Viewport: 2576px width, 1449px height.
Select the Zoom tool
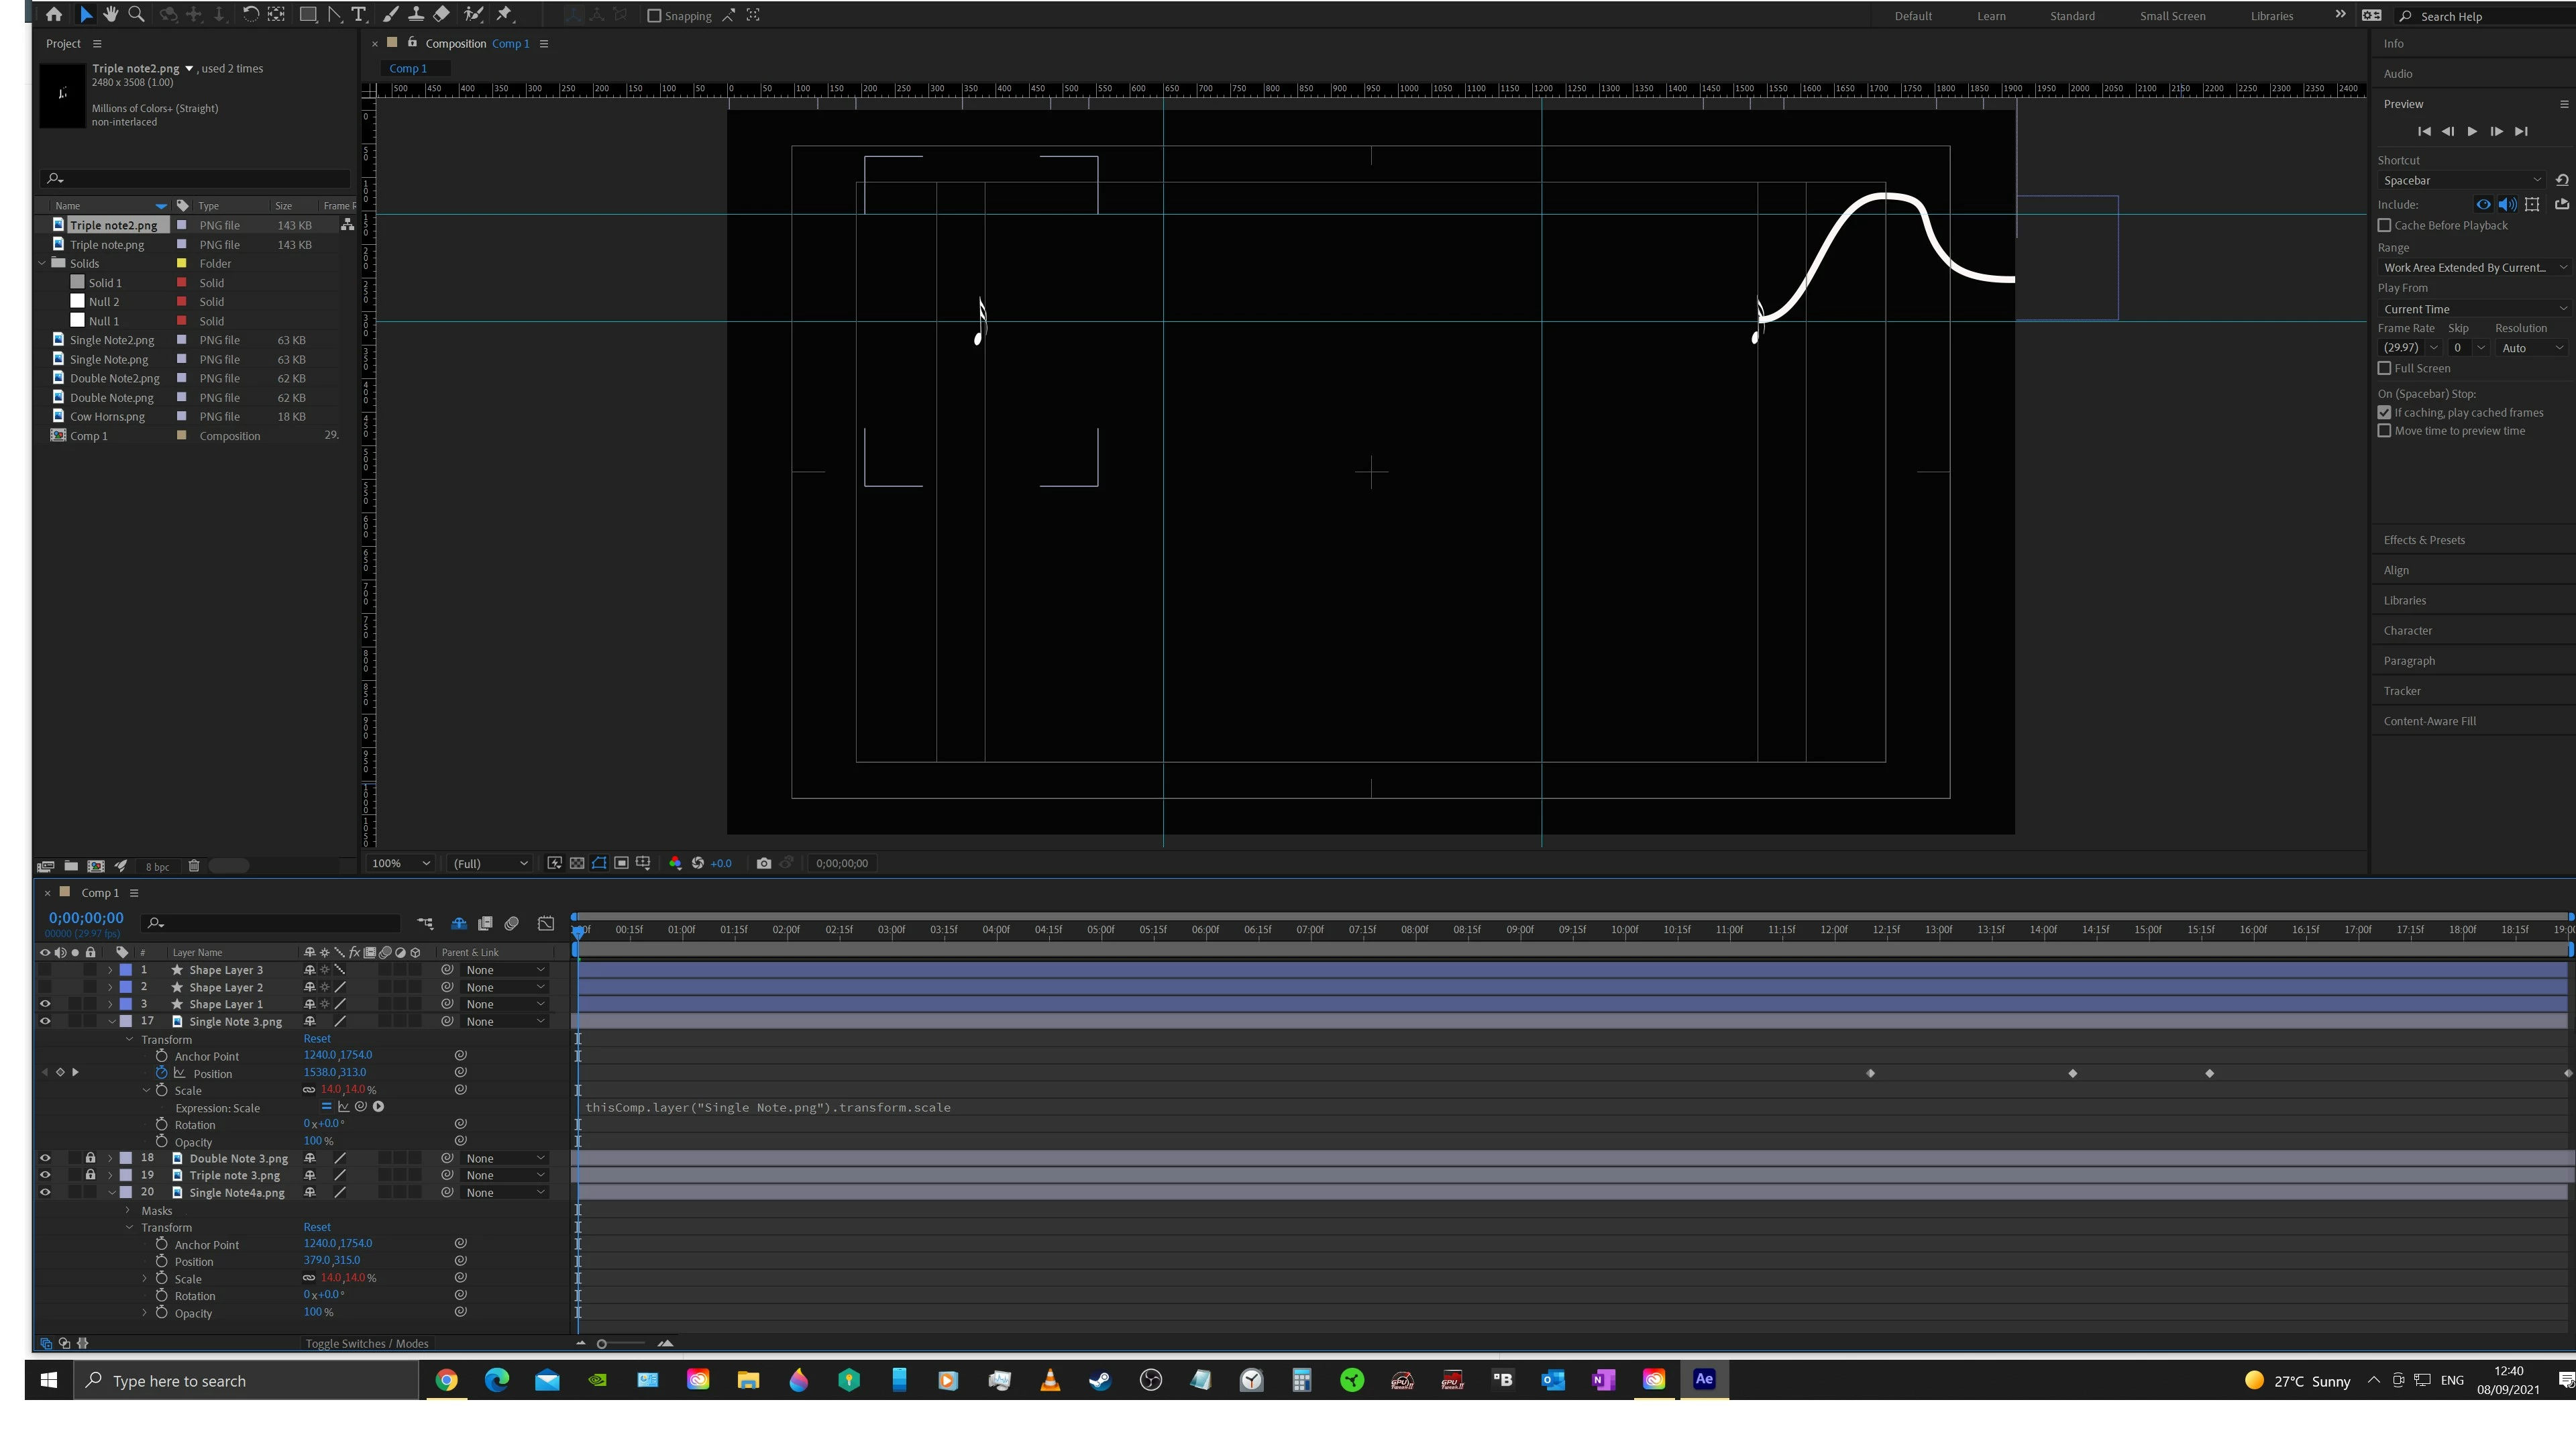click(137, 15)
